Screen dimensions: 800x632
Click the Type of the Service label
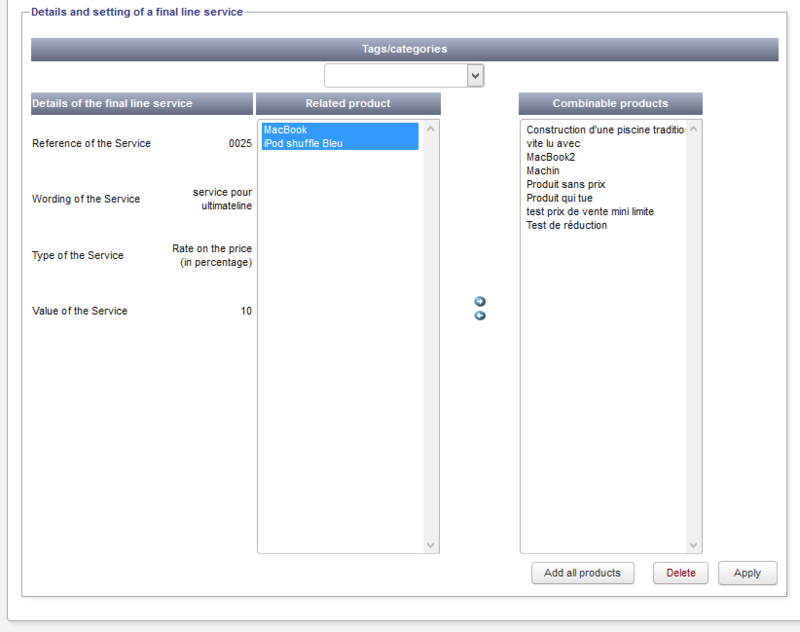(78, 255)
